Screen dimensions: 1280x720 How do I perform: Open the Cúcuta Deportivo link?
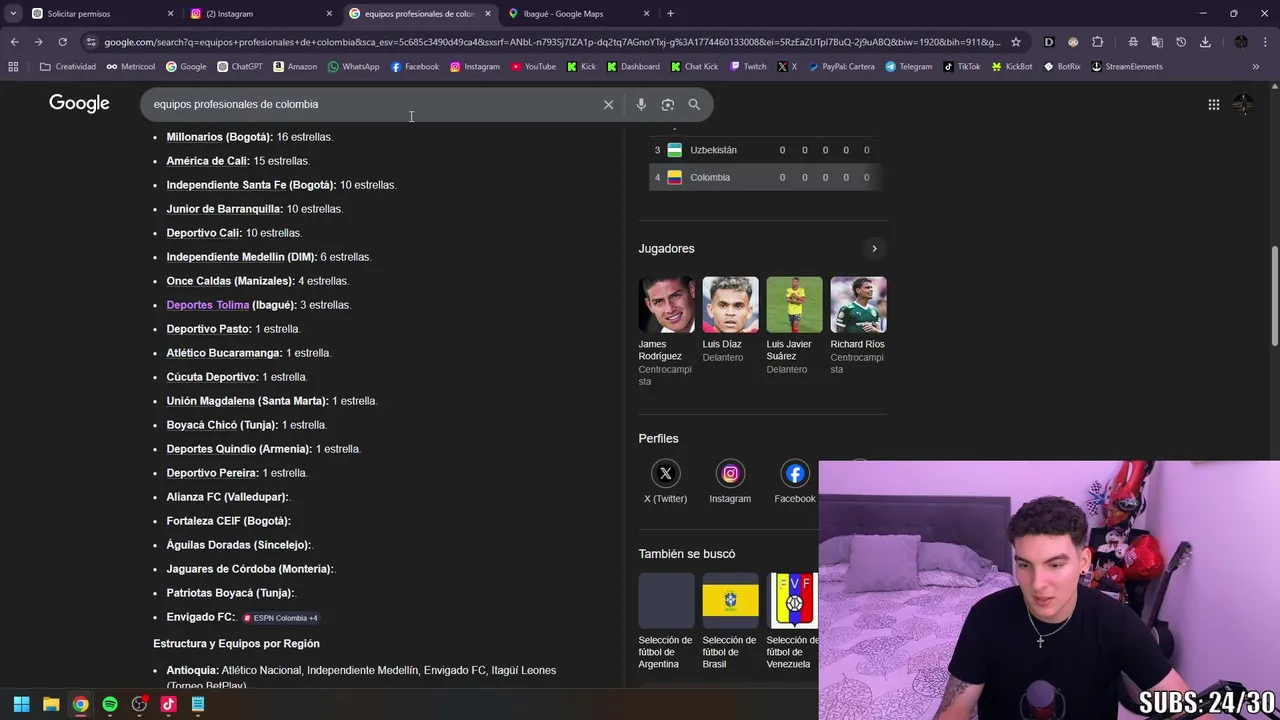point(212,377)
